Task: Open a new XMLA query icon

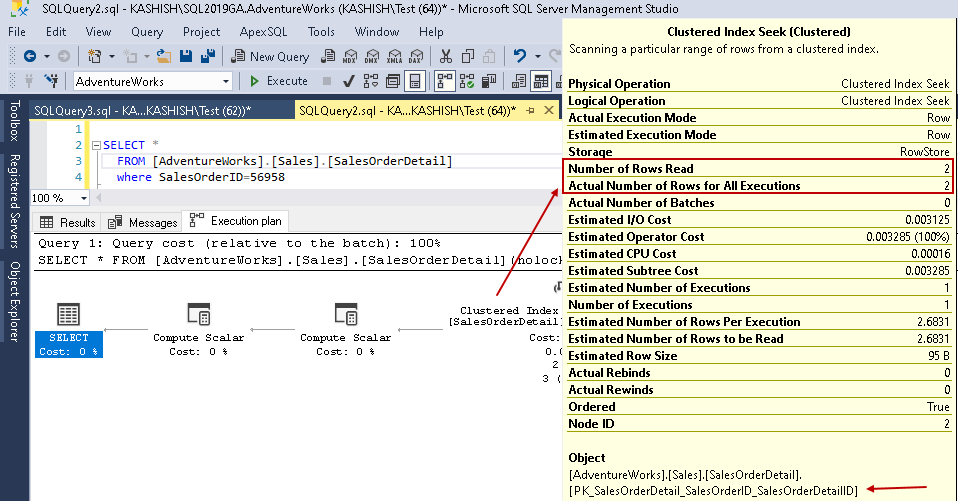Action: (394, 56)
